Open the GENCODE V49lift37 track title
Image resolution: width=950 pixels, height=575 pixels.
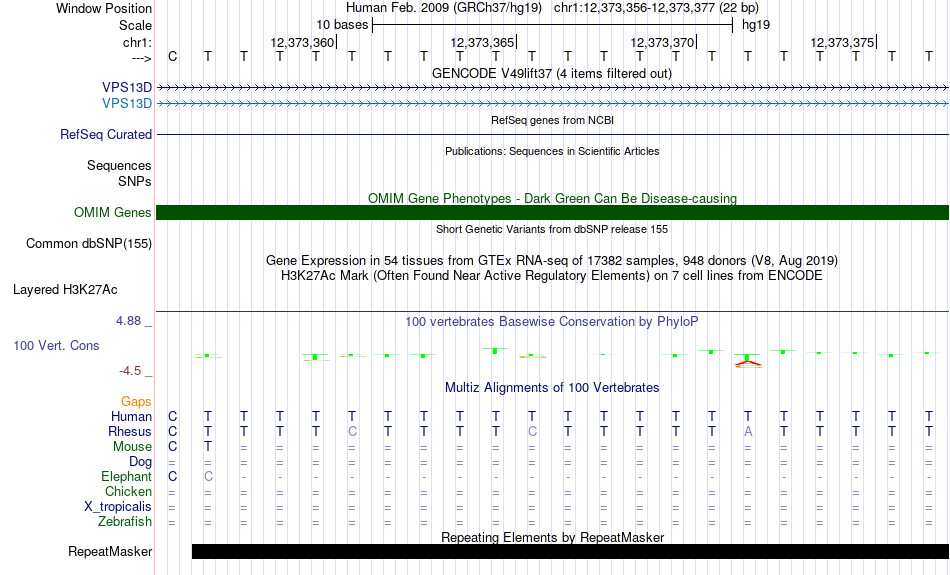[552, 74]
